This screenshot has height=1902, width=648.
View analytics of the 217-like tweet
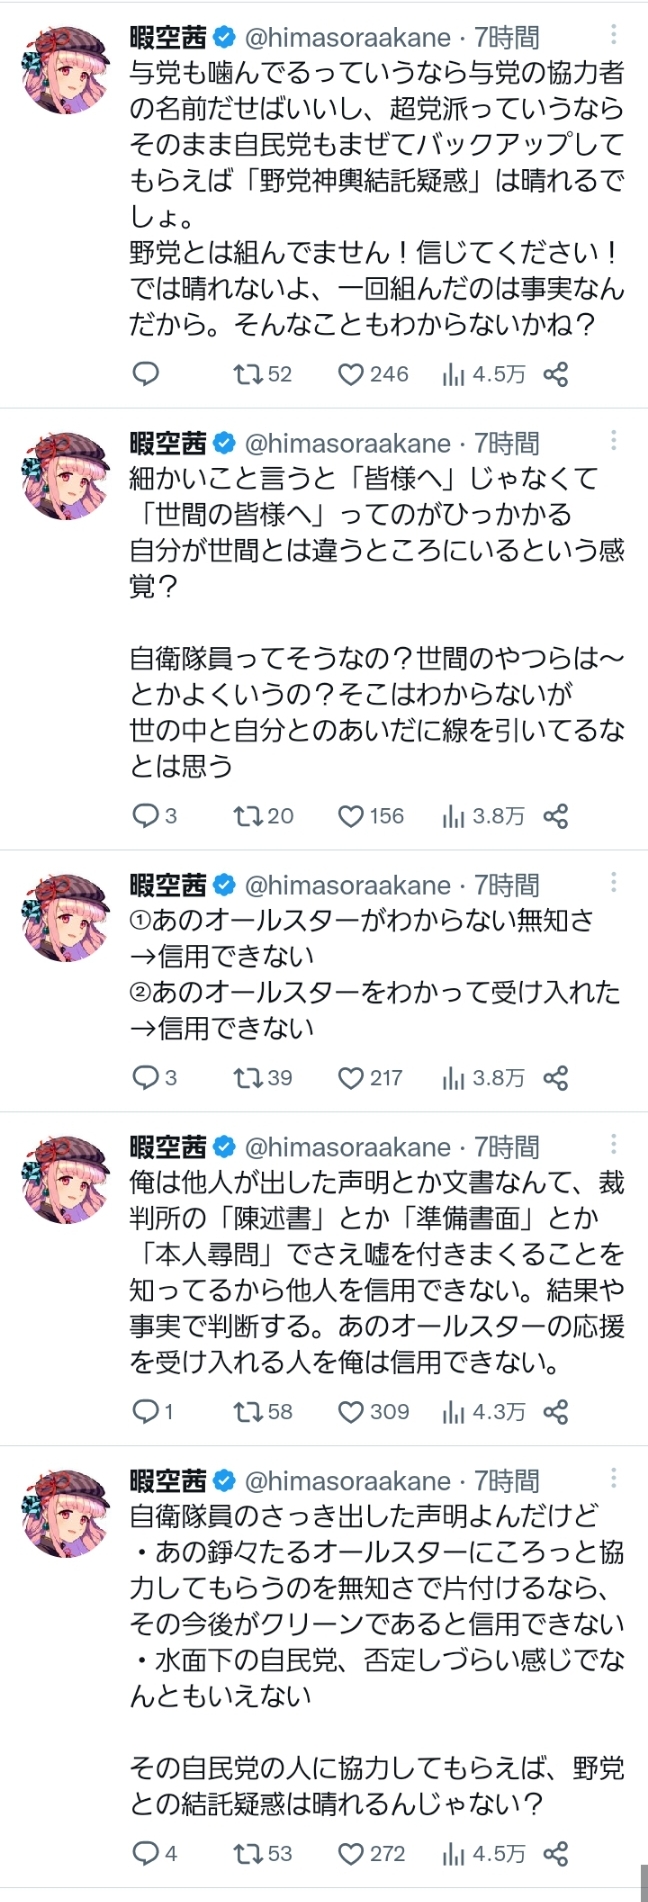[454, 1077]
